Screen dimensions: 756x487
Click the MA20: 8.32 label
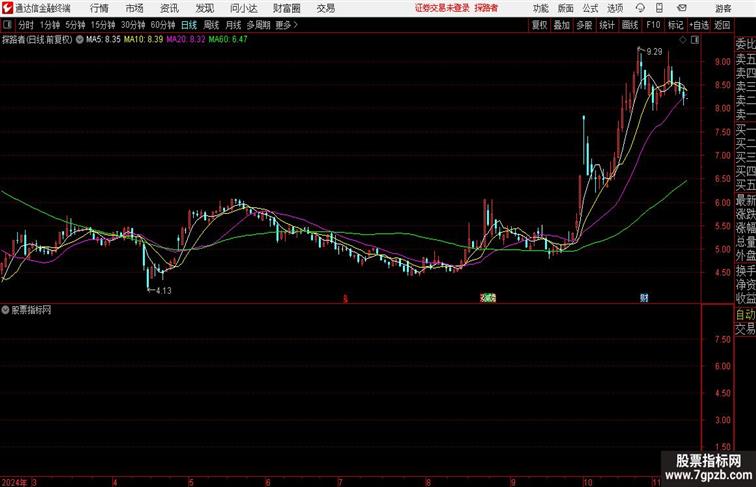coord(186,40)
